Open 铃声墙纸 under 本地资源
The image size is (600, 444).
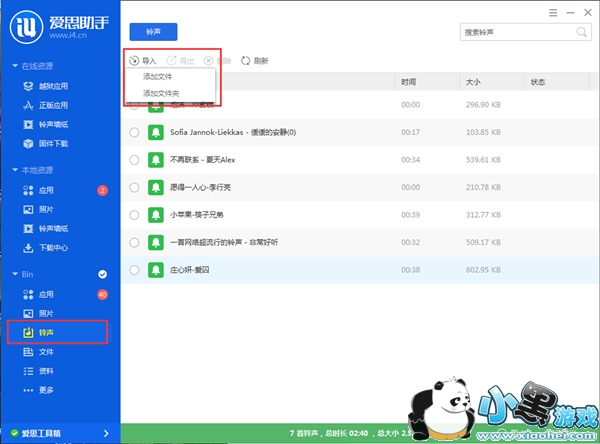(x=46, y=229)
